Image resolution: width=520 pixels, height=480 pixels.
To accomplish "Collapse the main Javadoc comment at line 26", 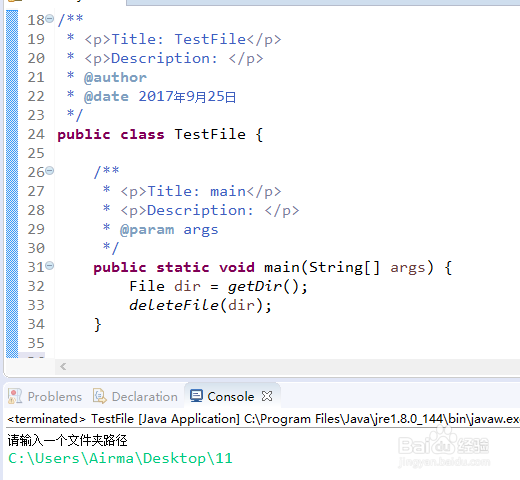I will [50, 171].
